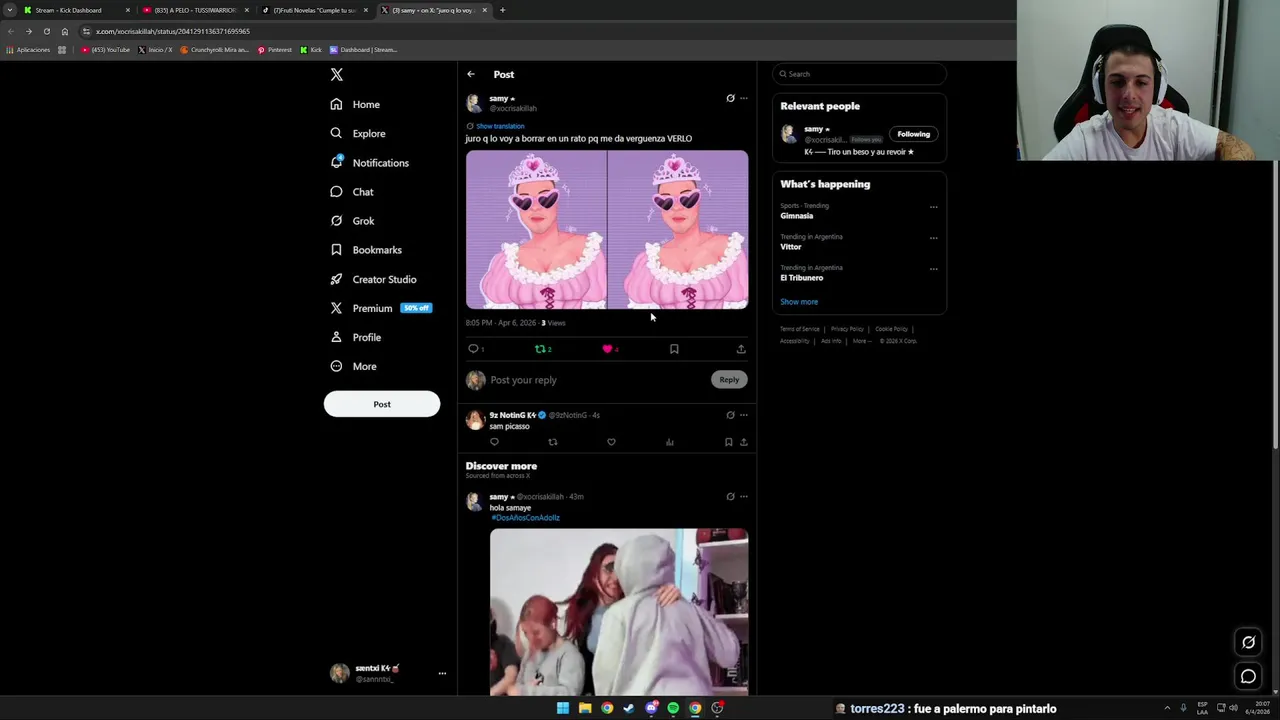Viewport: 1280px width, 720px height.
Task: Go back with the arrow beside Post heading
Action: pyautogui.click(x=471, y=74)
